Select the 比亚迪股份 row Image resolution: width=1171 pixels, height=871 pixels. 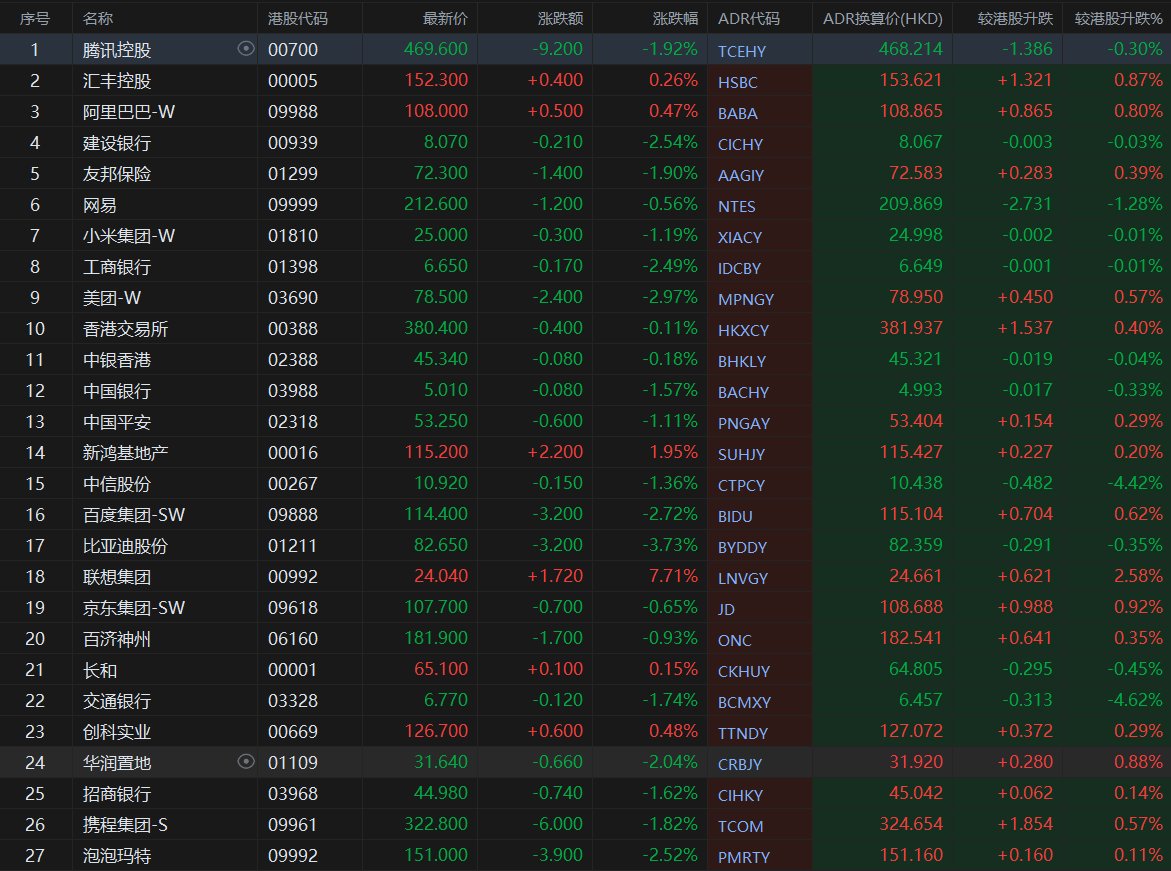coord(586,545)
